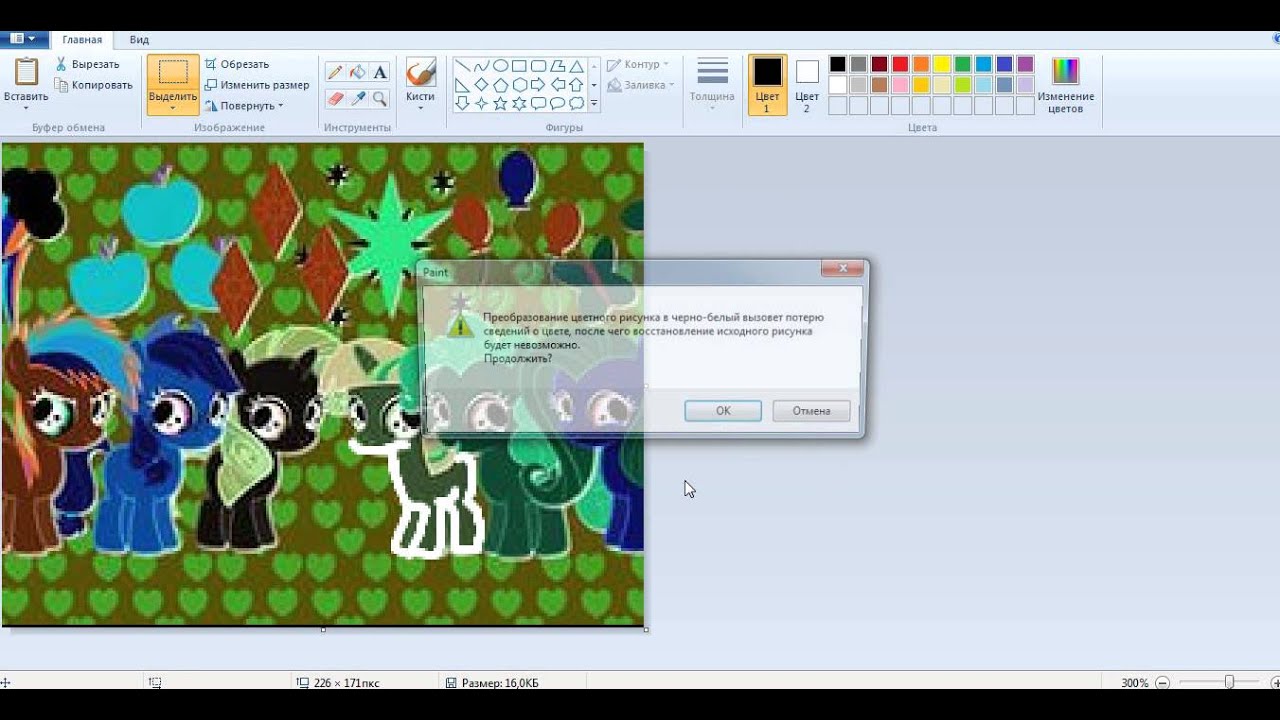Click the canvas bottom-center resize handle
The width and height of the screenshot is (1280, 720).
click(323, 629)
